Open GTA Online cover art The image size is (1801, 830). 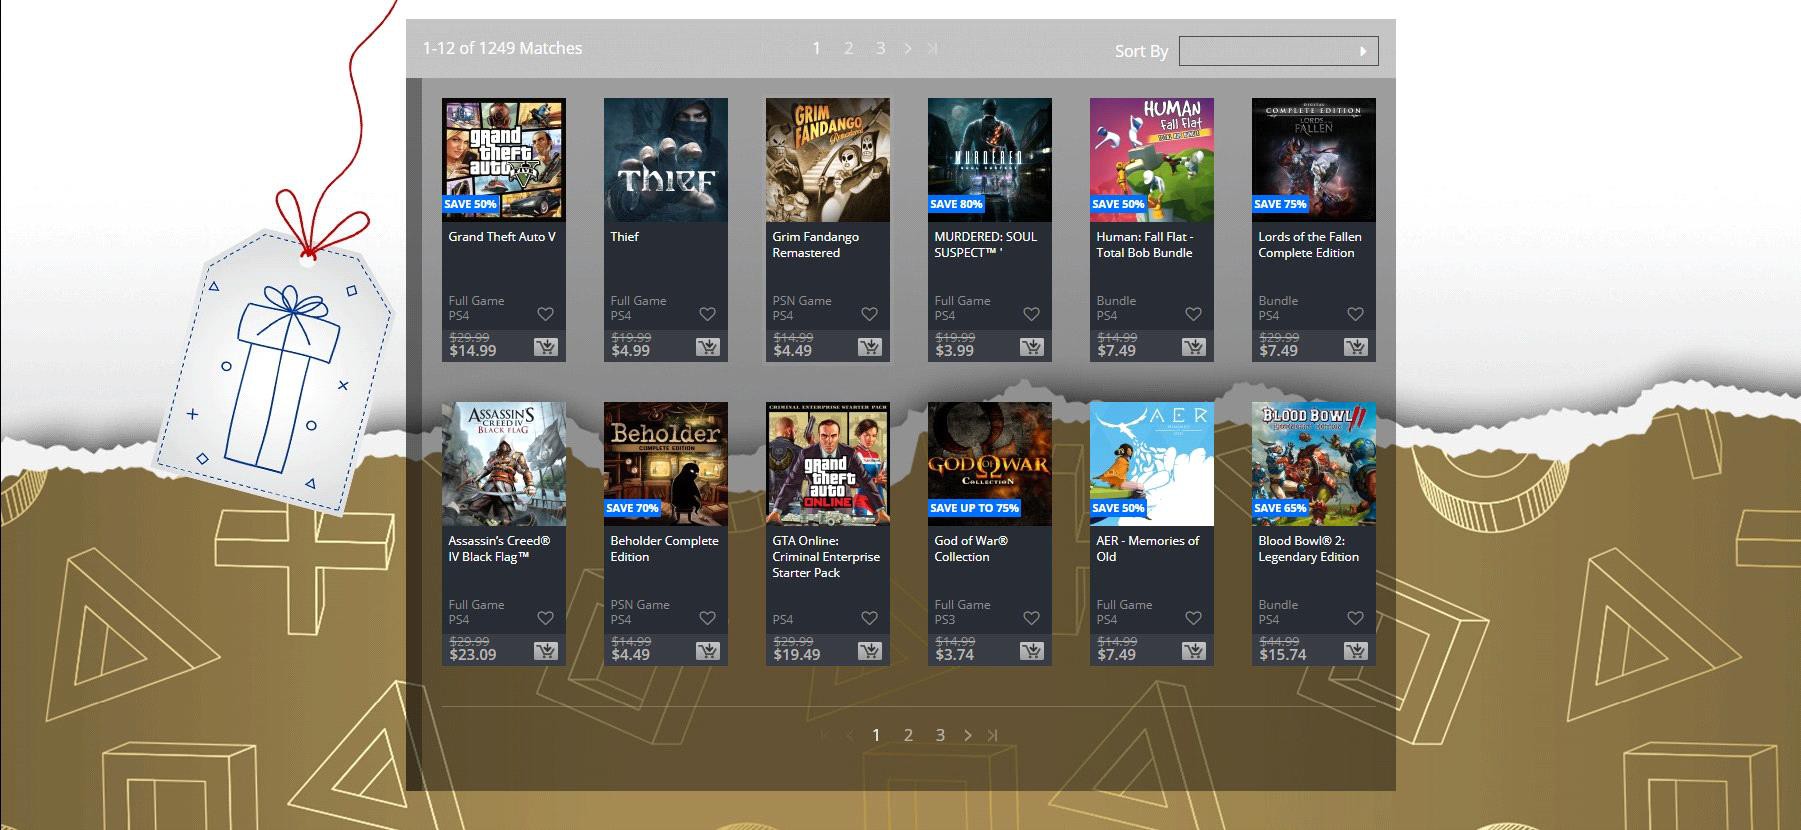[828, 464]
